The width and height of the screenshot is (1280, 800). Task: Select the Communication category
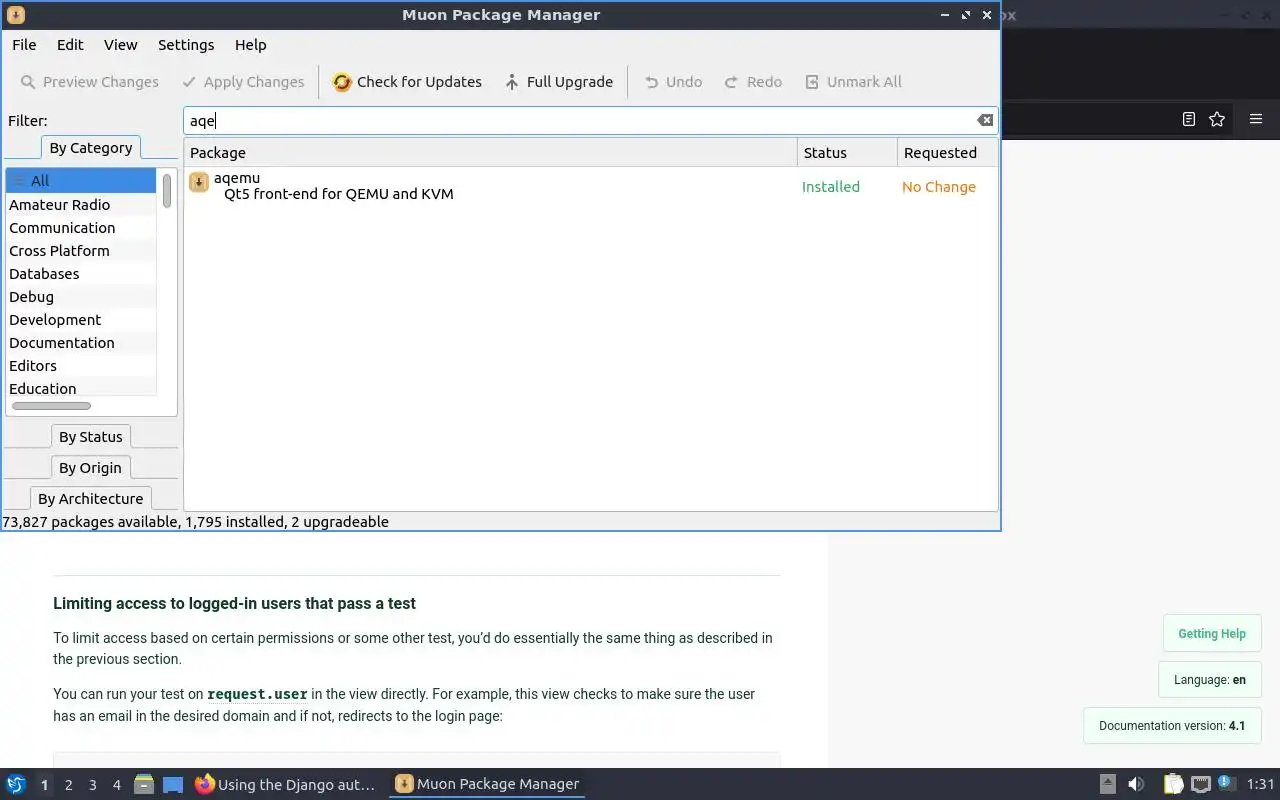[x=81, y=227]
